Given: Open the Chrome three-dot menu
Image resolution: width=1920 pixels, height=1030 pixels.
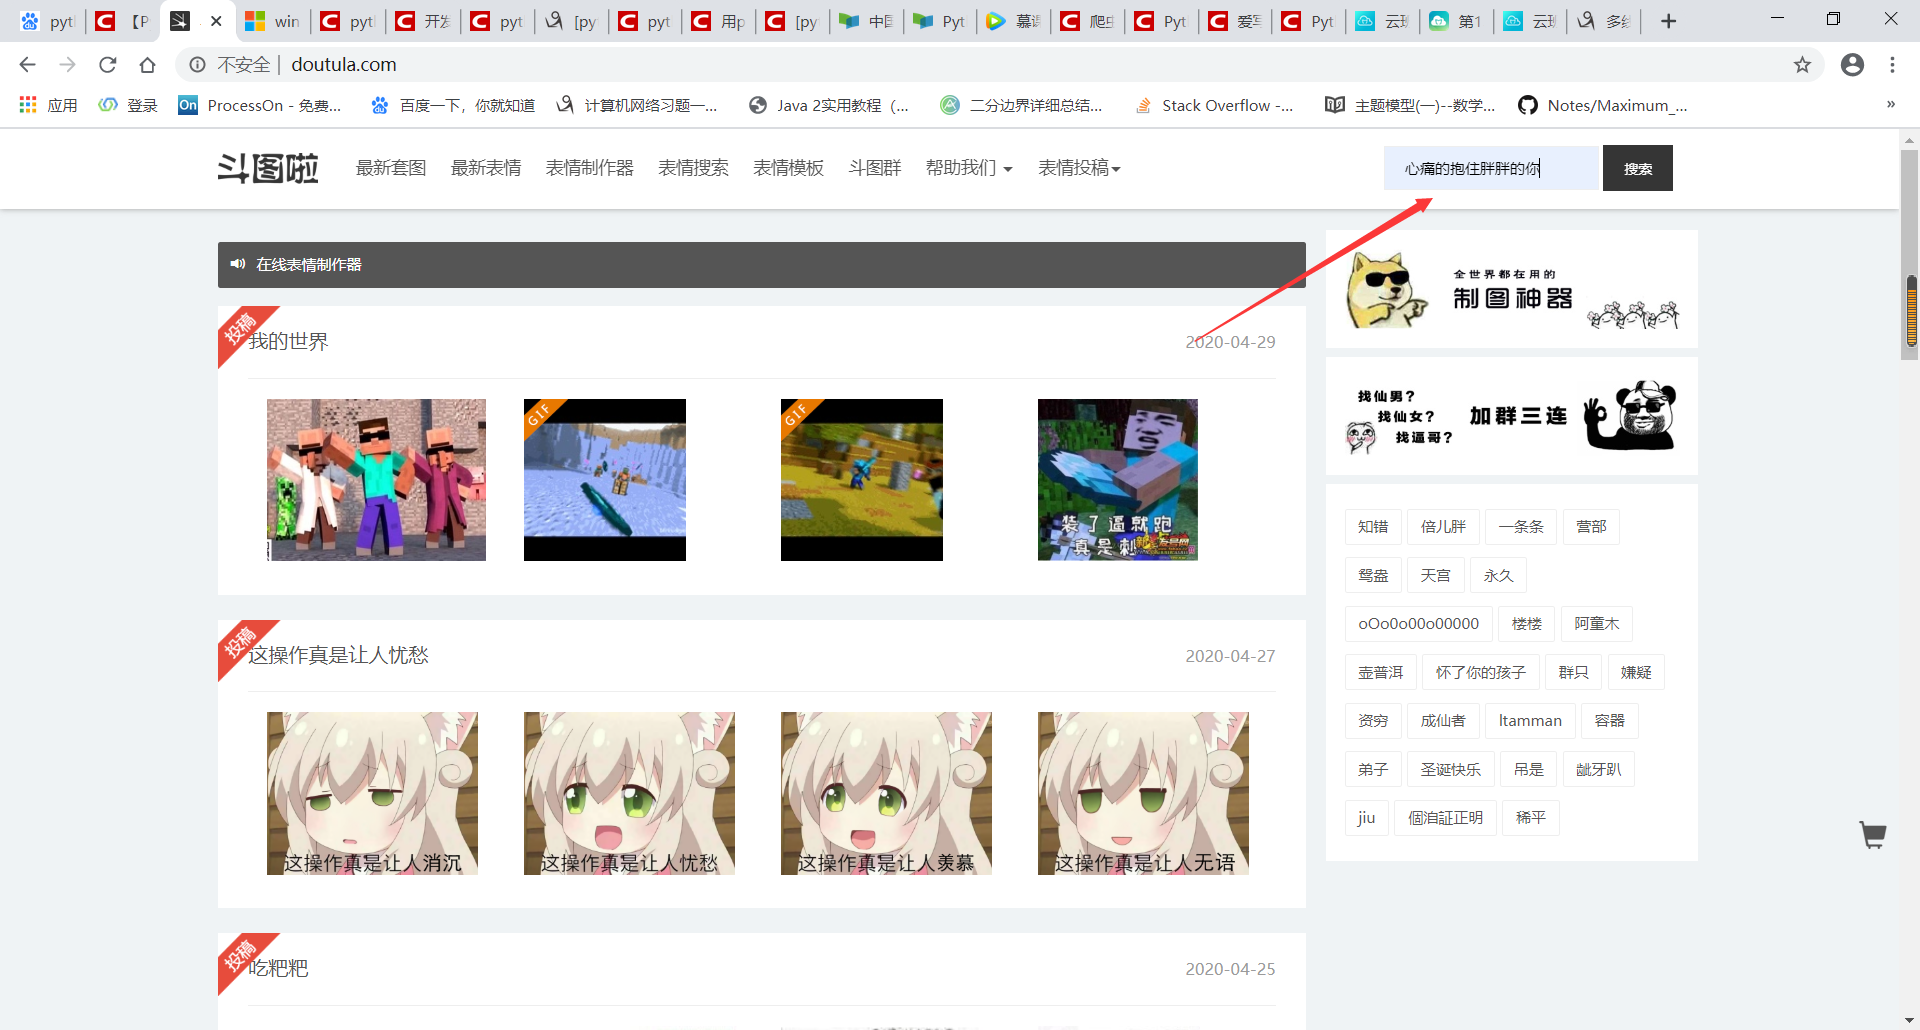Looking at the screenshot, I should point(1892,65).
